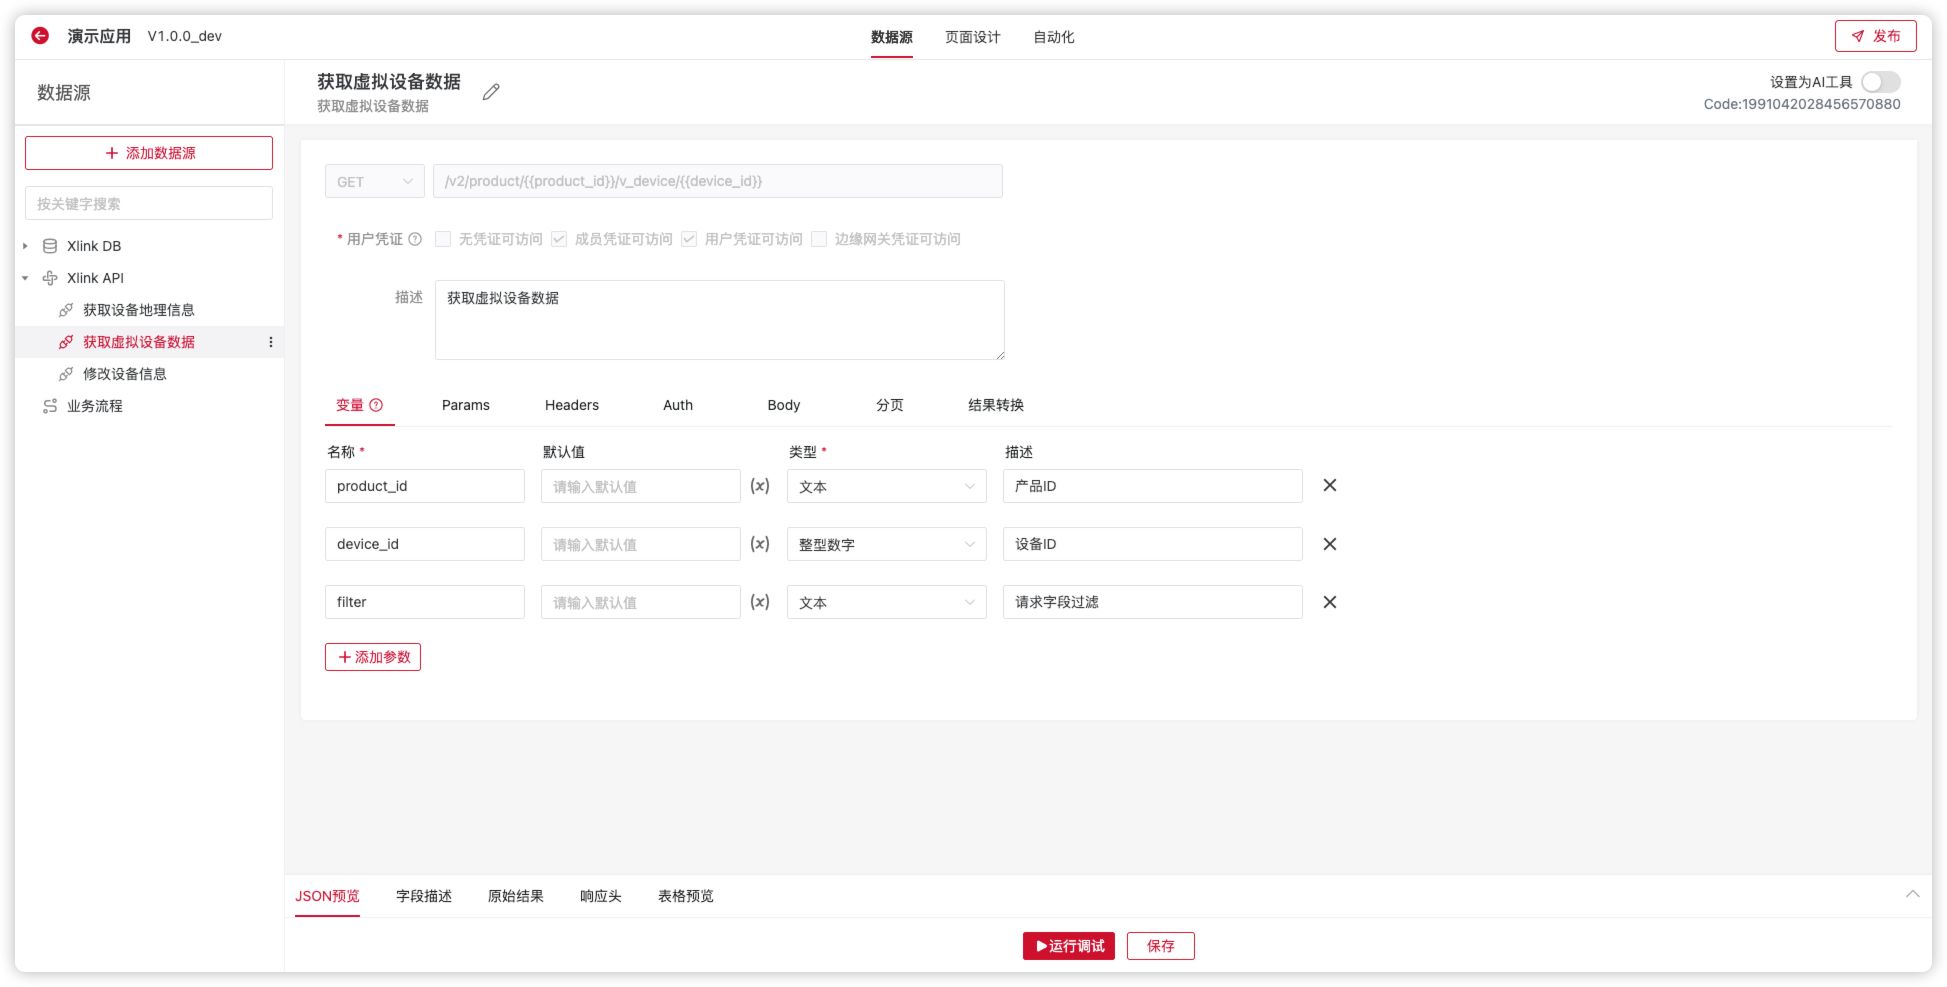This screenshot has width=1947, height=987.
Task: Click the info icon next to 变量 tab
Action: pyautogui.click(x=376, y=404)
